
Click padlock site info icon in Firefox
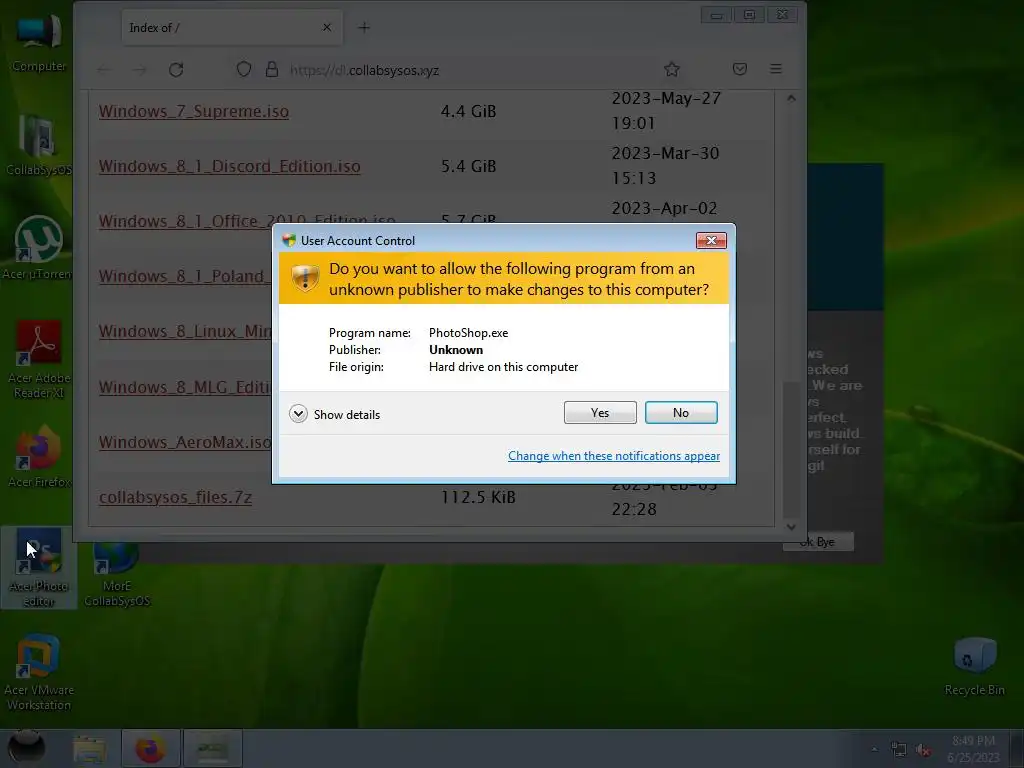coord(272,69)
